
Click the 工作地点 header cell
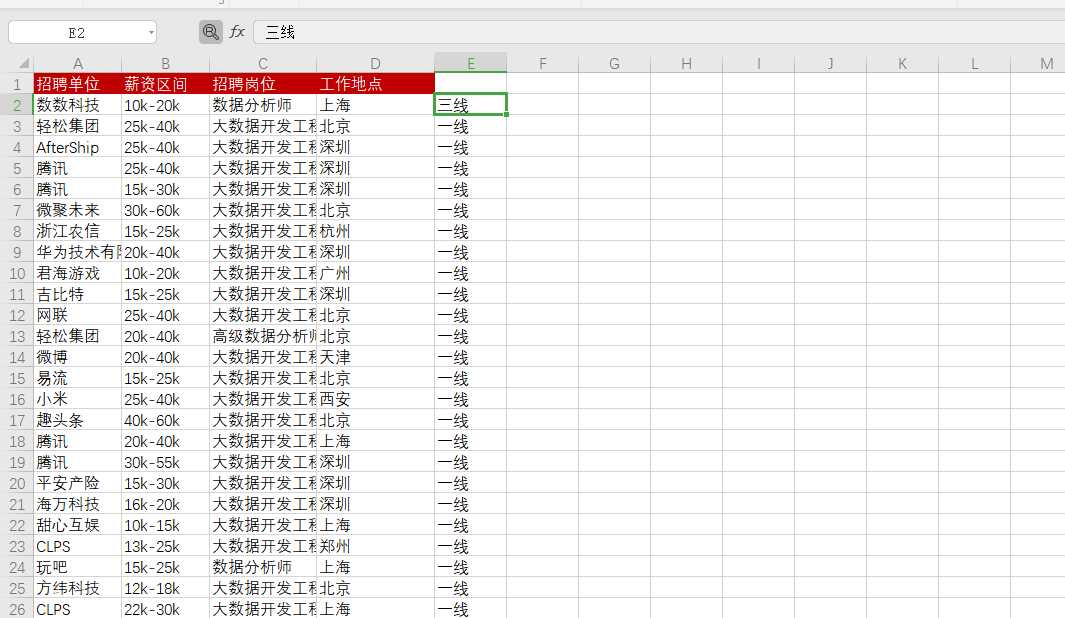pos(376,84)
